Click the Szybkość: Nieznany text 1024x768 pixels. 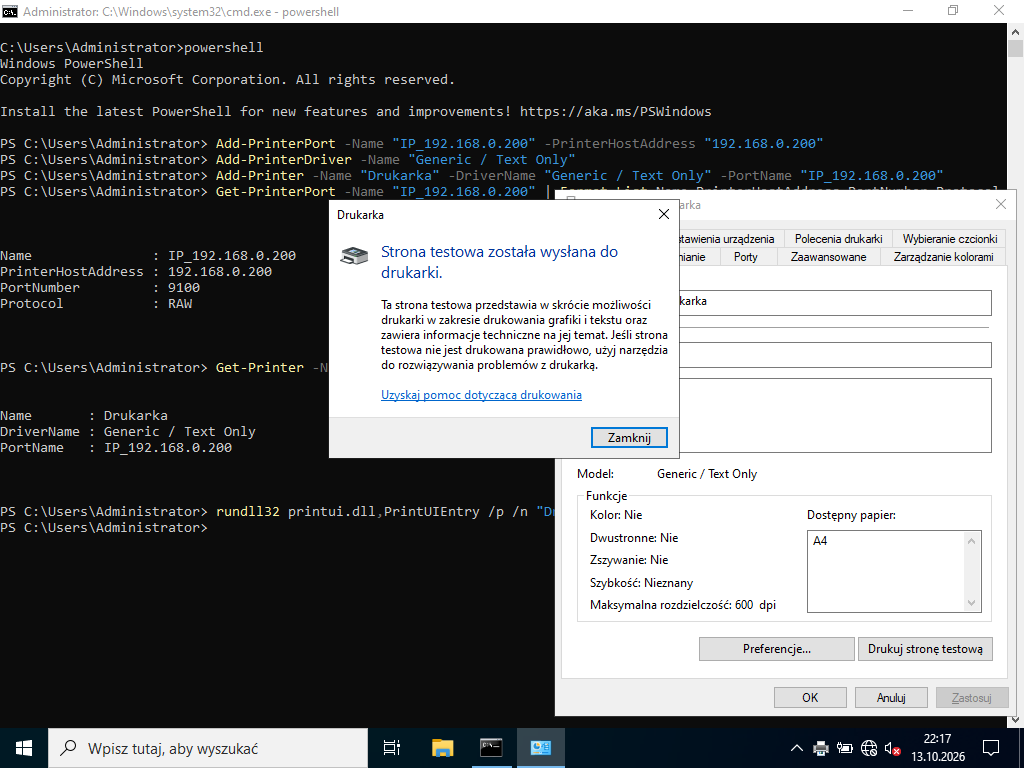(641, 583)
